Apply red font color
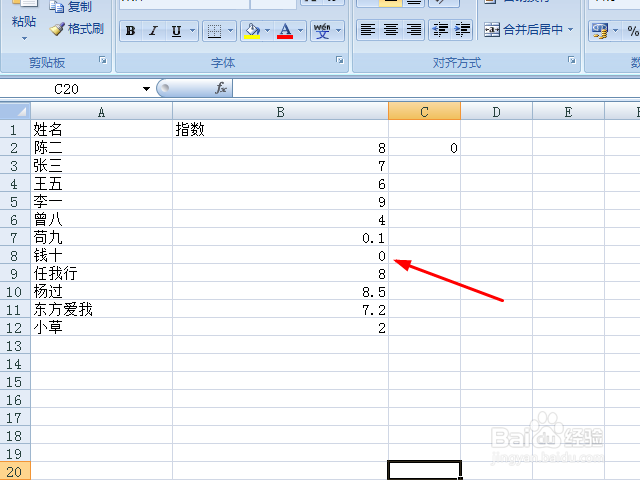Screen dimensions: 640x480 [x=285, y=31]
